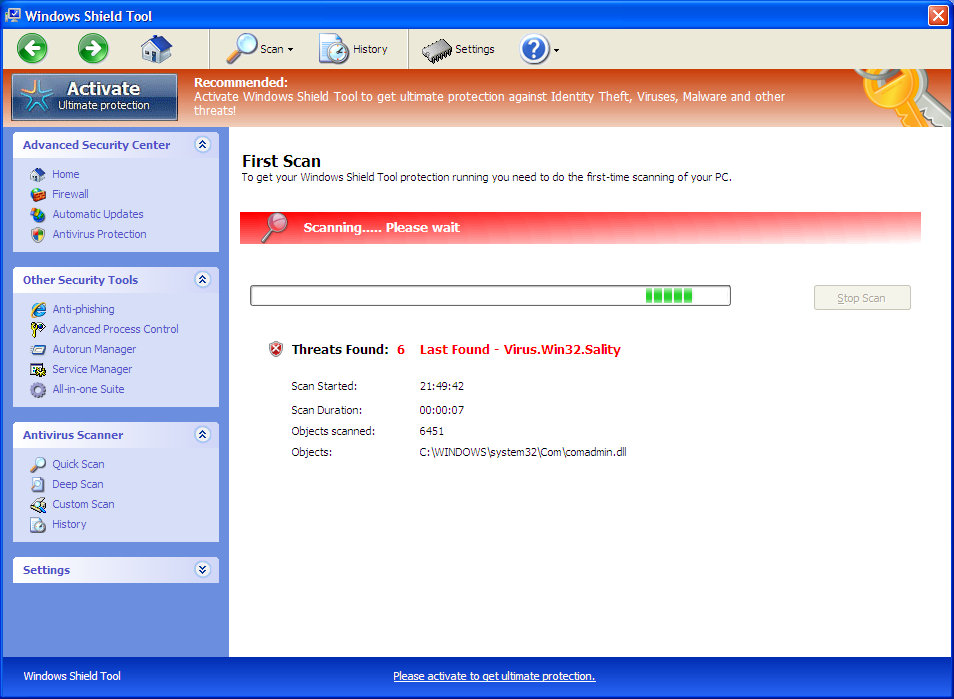This screenshot has height=699, width=954.
Task: Open the Scan dropdown arrow in toolbar
Action: click(290, 50)
